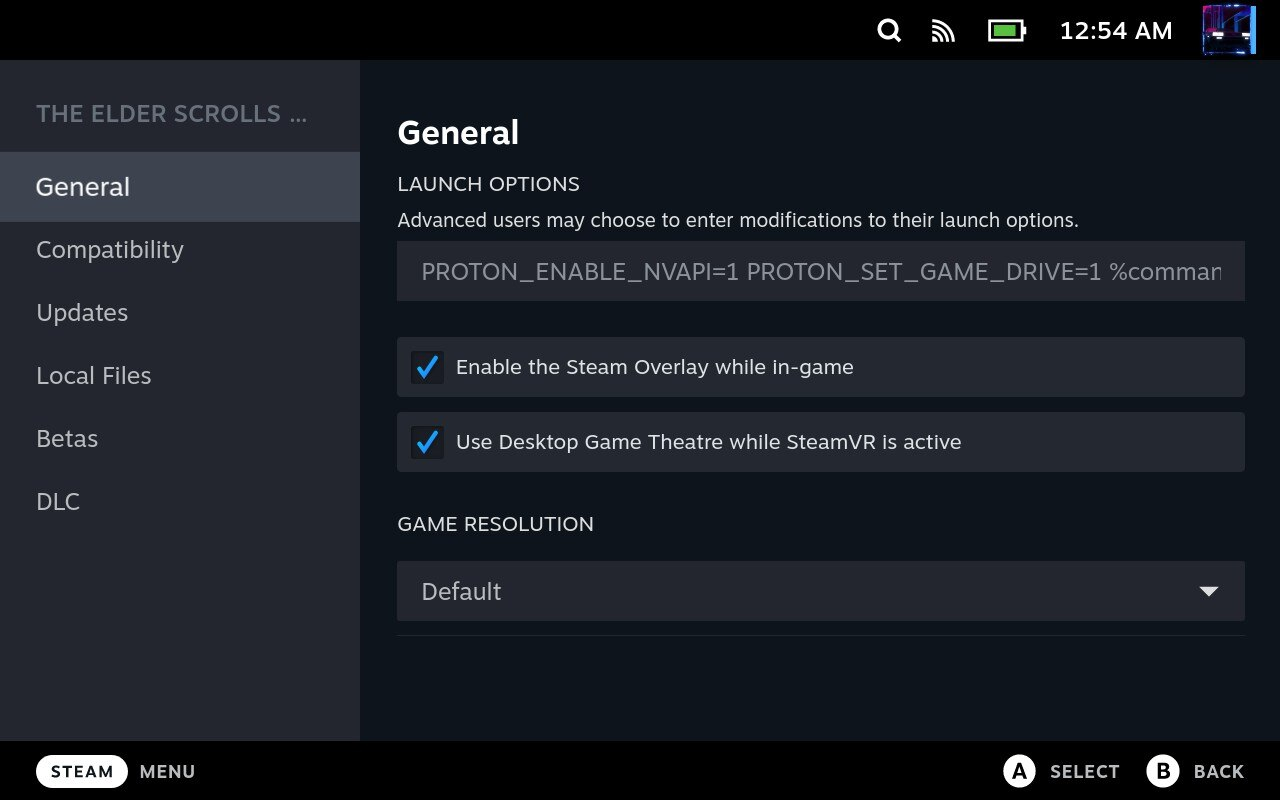Switch to the Updates section

pos(82,313)
